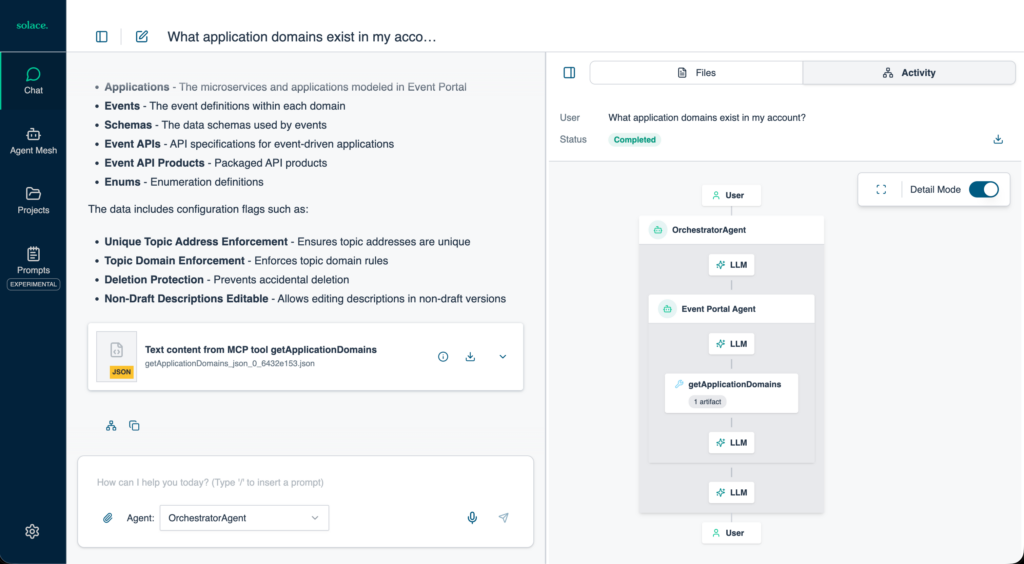This screenshot has height=564, width=1024.
Task: Click the attach file paperclip icon
Action: [108, 518]
